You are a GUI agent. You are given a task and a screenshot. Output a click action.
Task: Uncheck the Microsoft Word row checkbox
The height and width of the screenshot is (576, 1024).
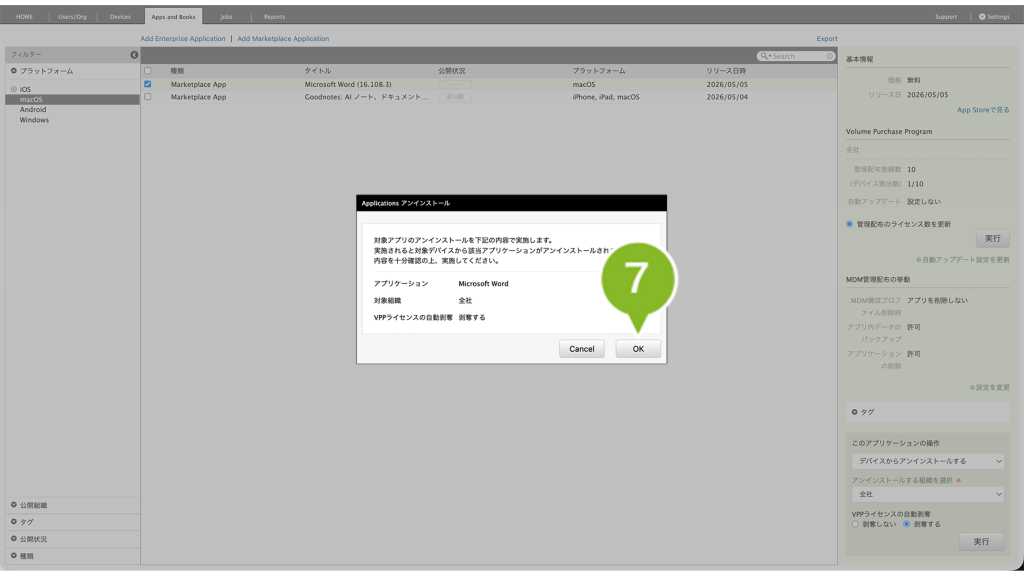148,84
